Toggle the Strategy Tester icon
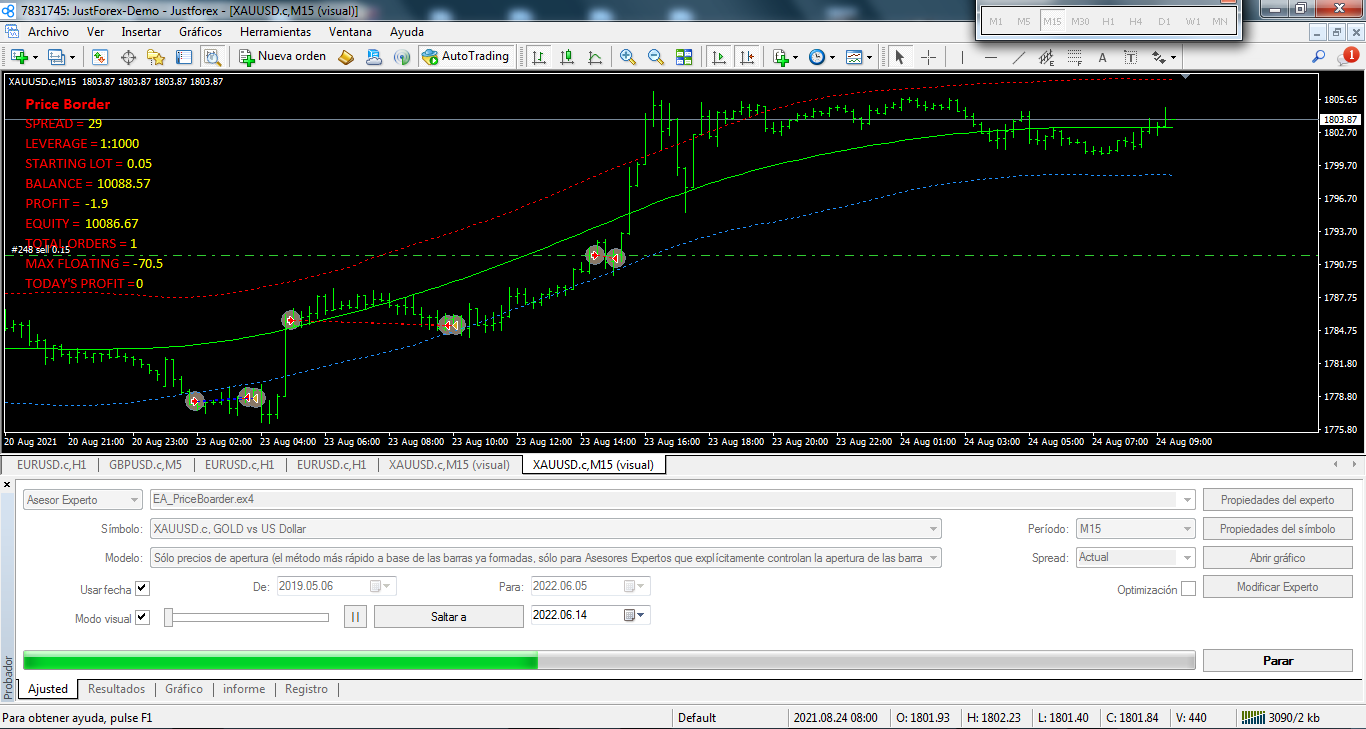Viewport: 1366px width, 729px height. [x=212, y=57]
